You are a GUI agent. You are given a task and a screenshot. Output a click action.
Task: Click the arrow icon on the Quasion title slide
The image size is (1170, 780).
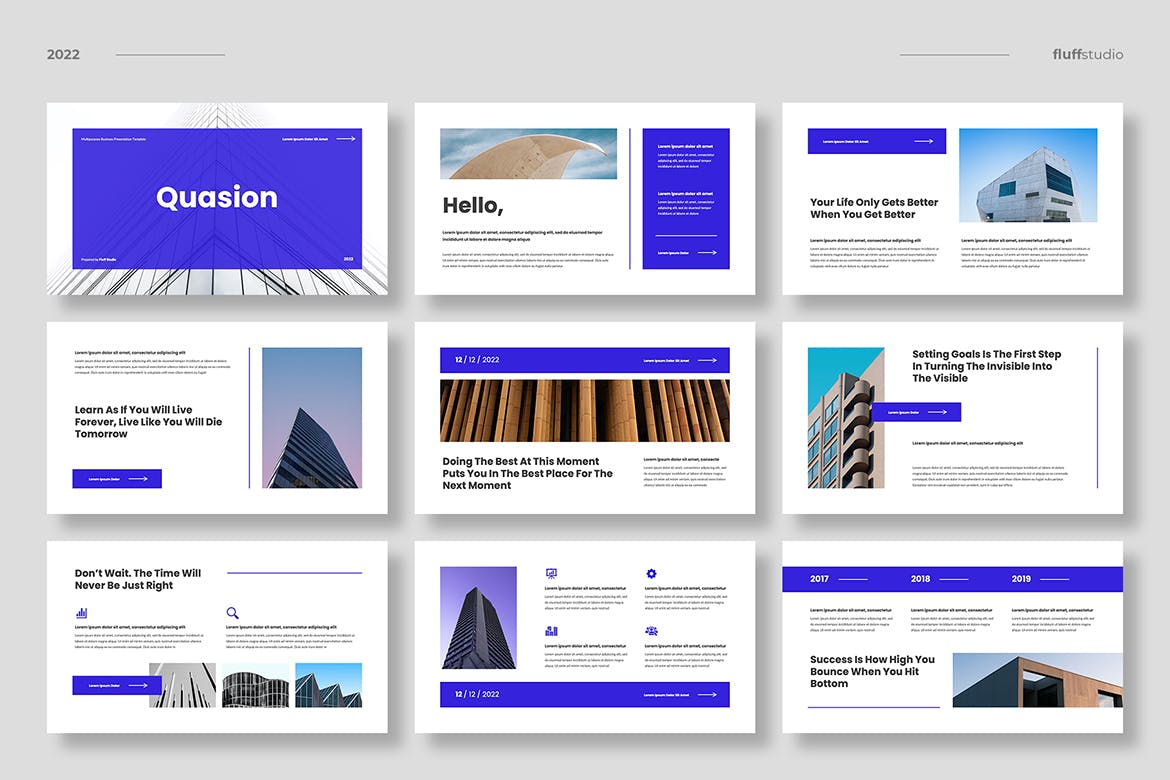tap(345, 139)
